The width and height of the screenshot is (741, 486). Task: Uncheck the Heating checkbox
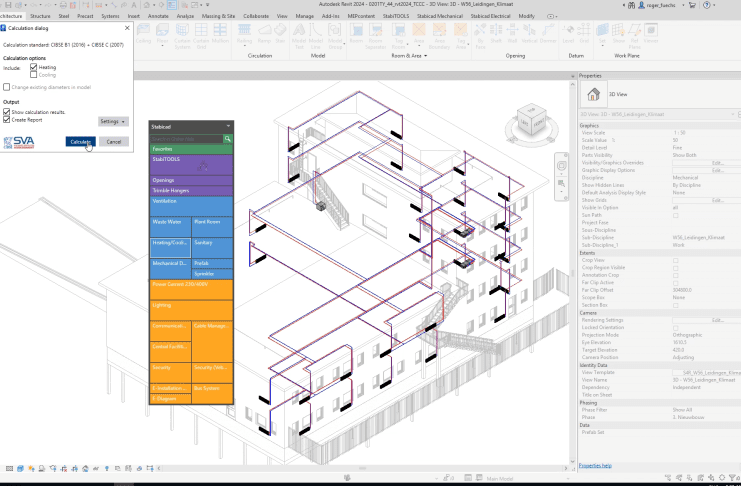pos(33,67)
